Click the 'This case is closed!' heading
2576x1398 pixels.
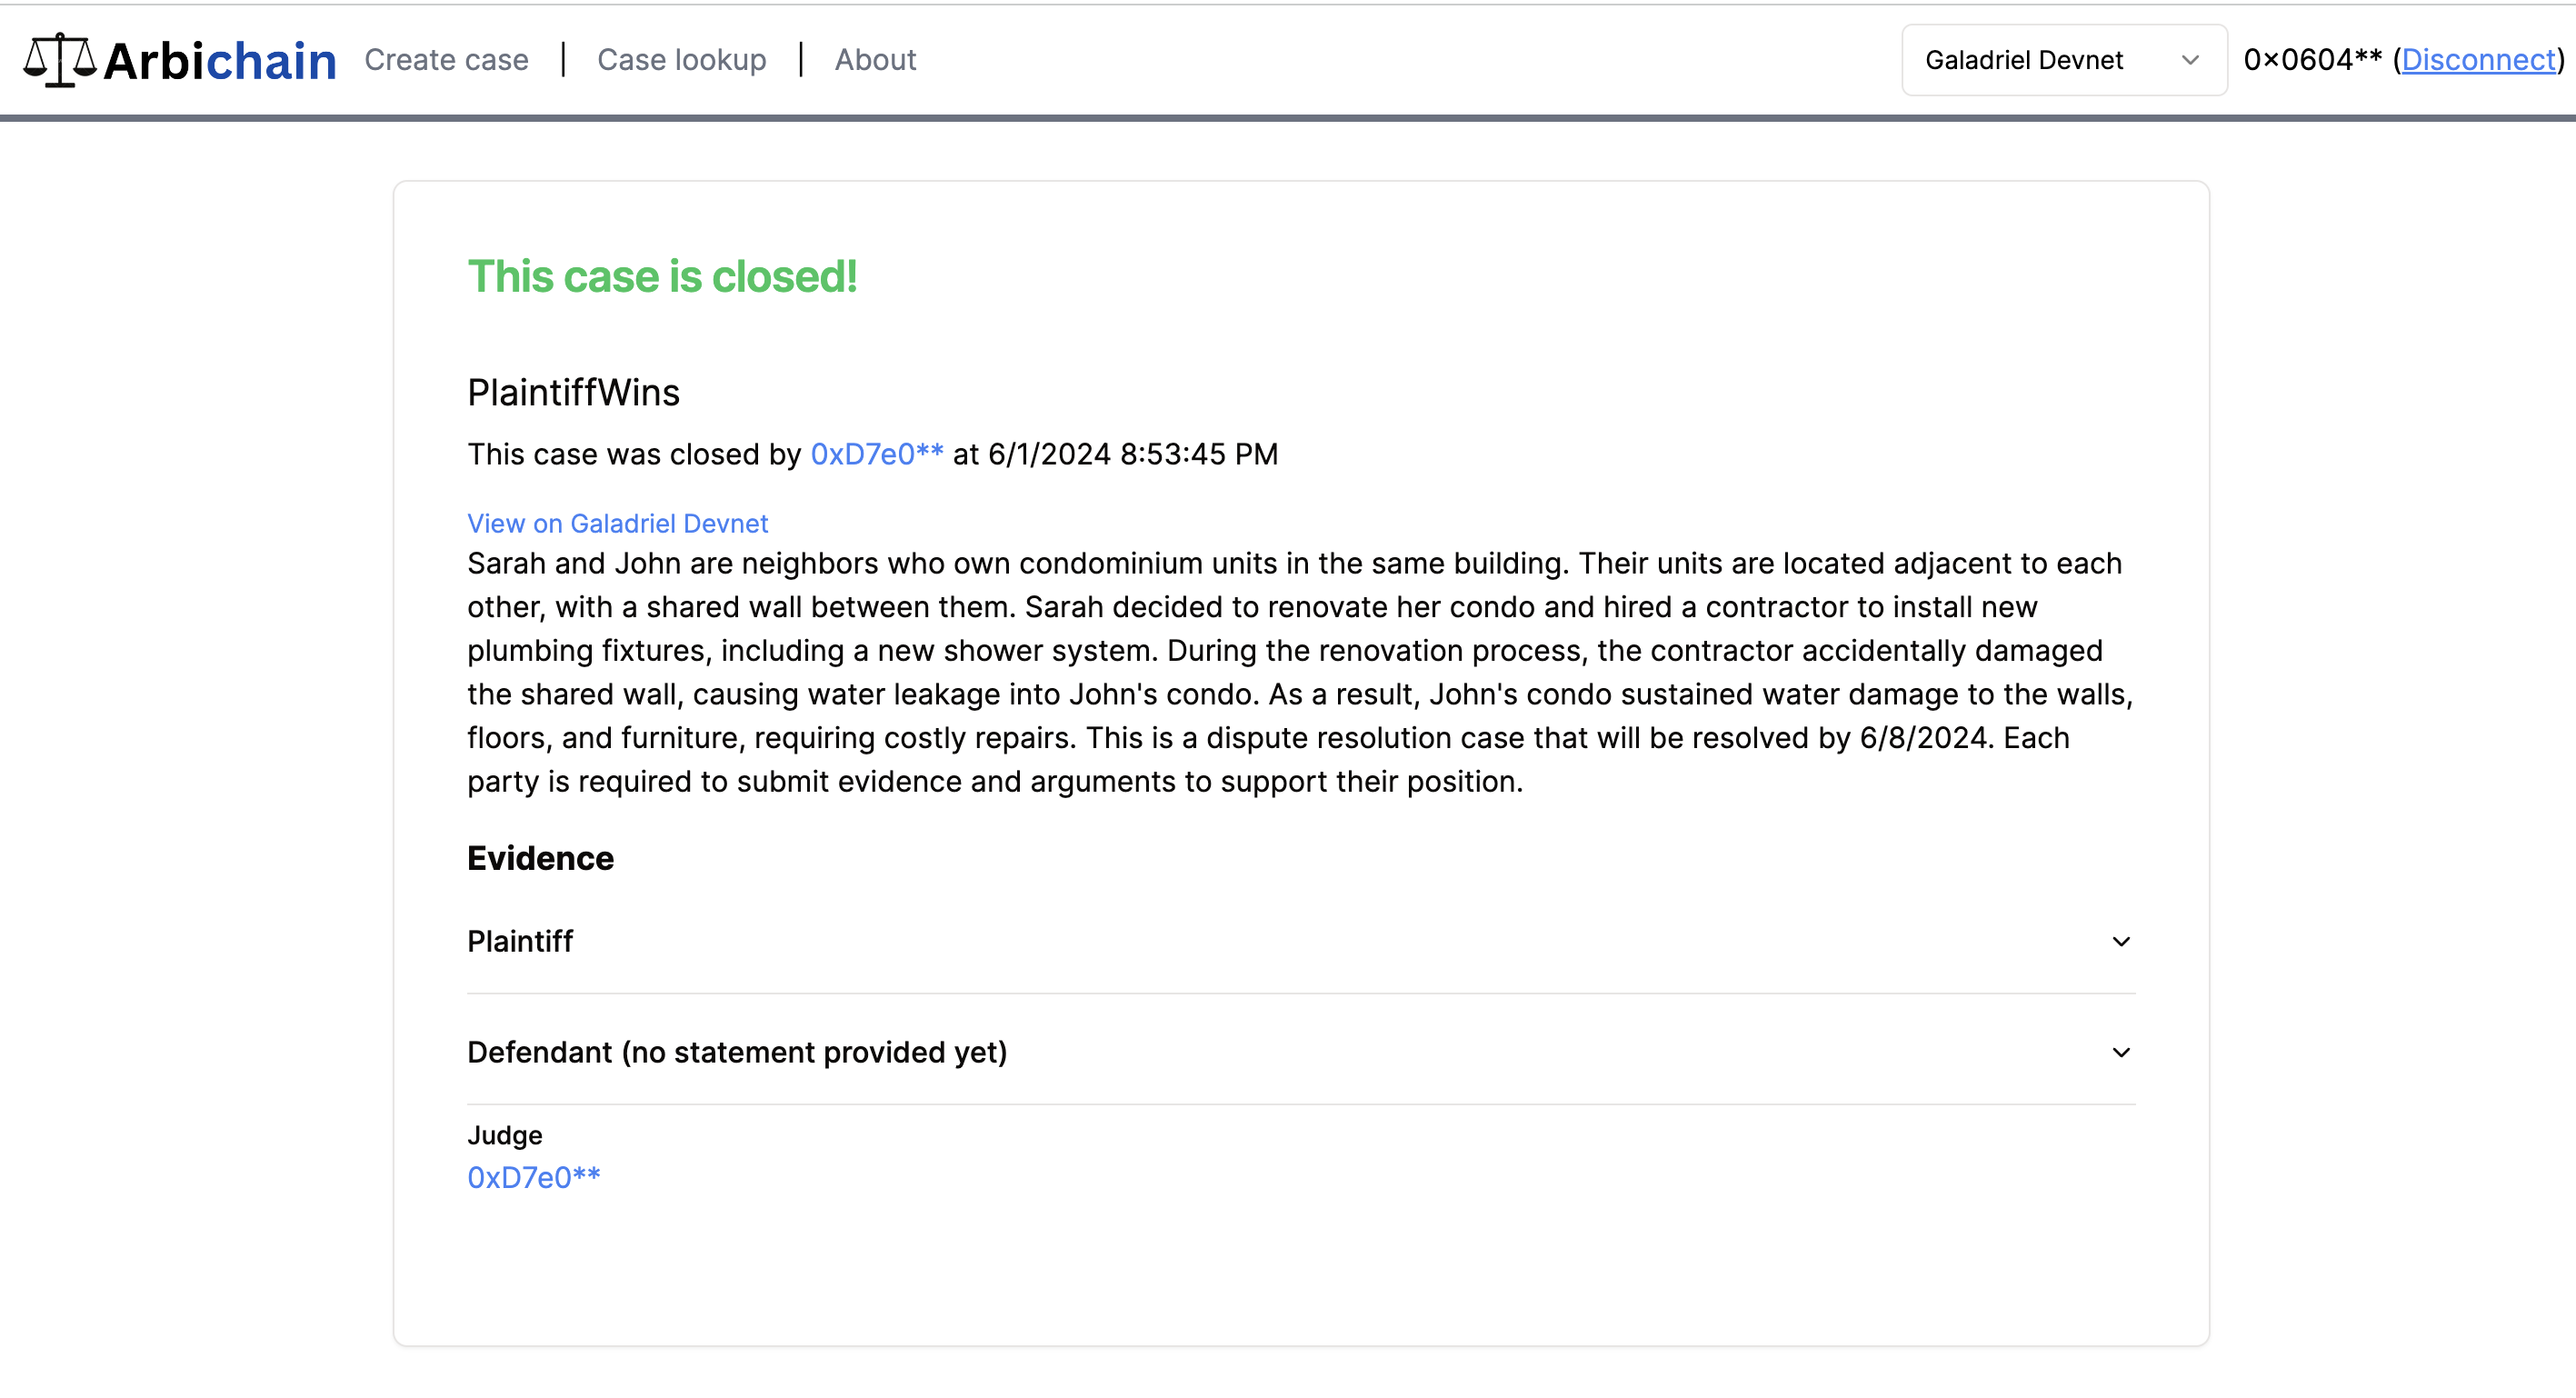point(662,277)
